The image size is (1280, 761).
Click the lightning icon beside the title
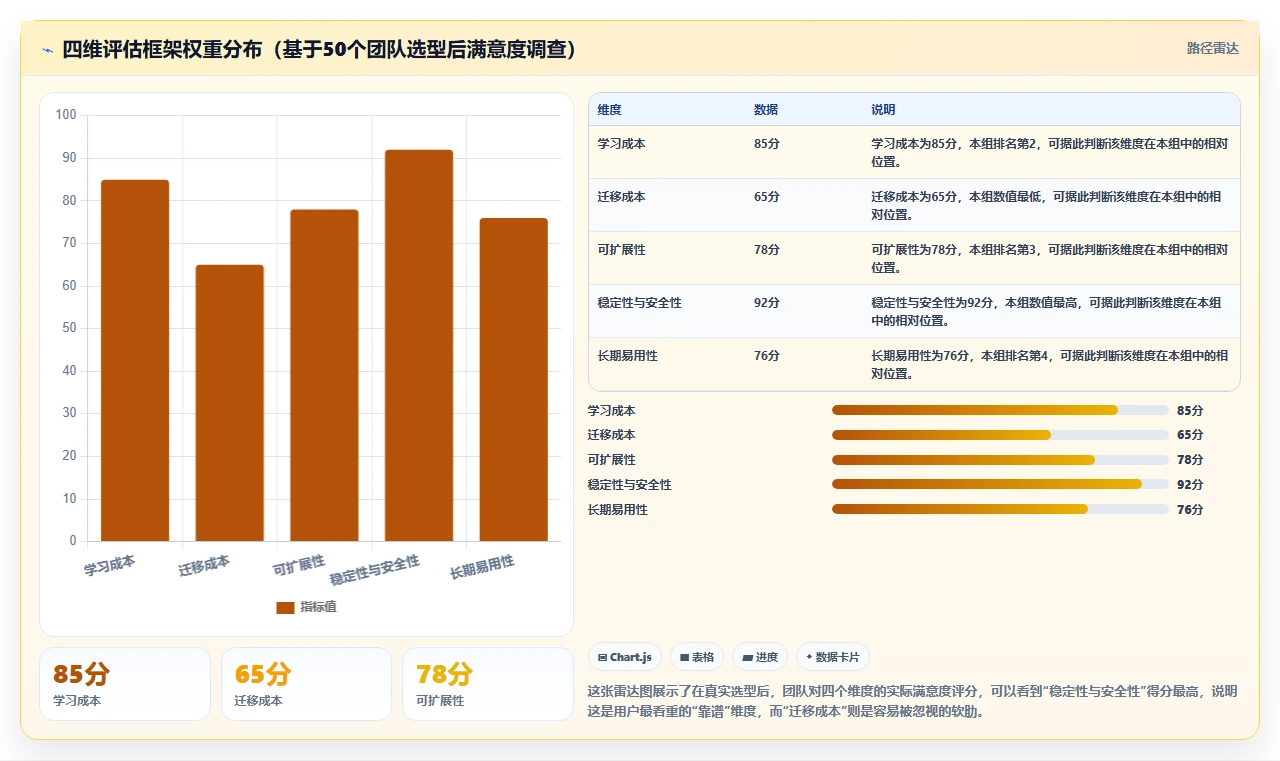(x=47, y=50)
